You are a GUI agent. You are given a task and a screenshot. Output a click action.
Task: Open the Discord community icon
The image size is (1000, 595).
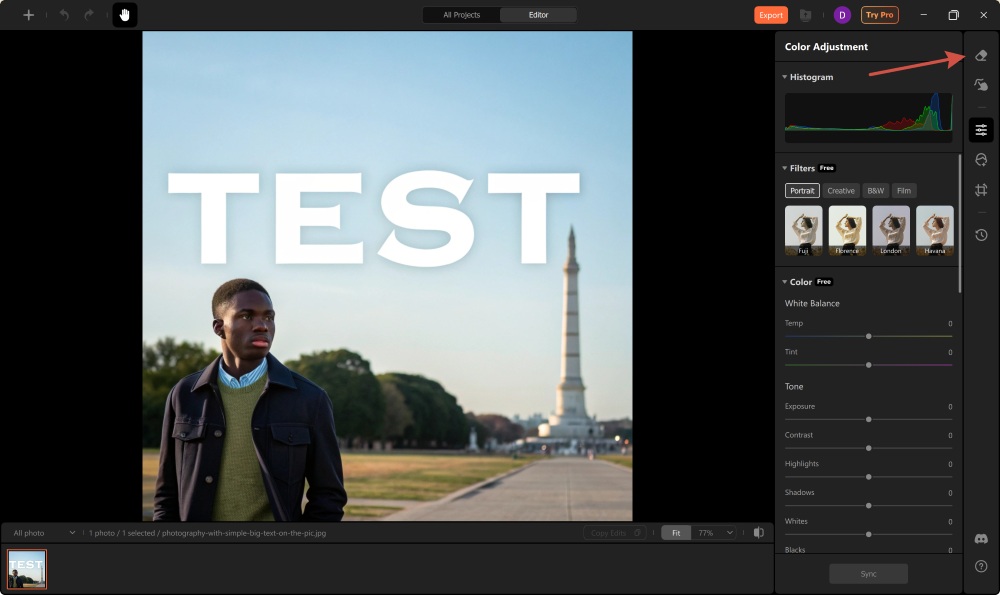981,539
